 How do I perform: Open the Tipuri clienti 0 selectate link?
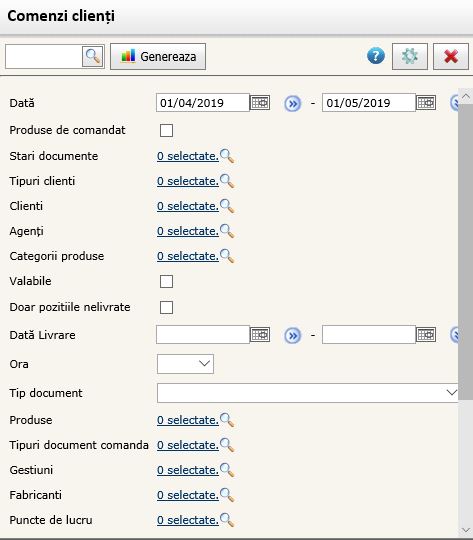(x=188, y=181)
